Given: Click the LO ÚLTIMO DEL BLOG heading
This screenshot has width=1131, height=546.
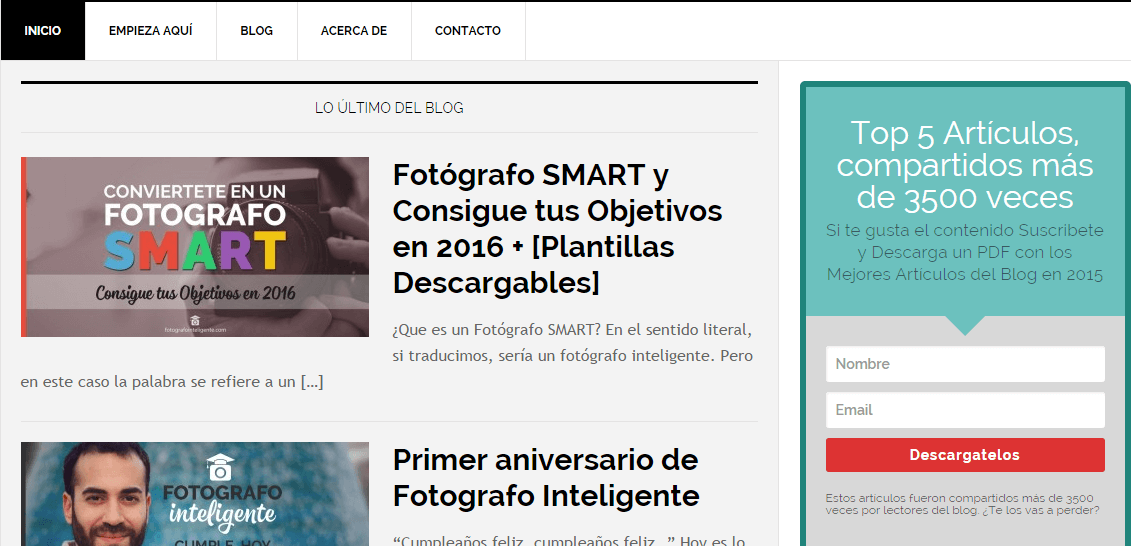Looking at the screenshot, I should click(x=389, y=108).
